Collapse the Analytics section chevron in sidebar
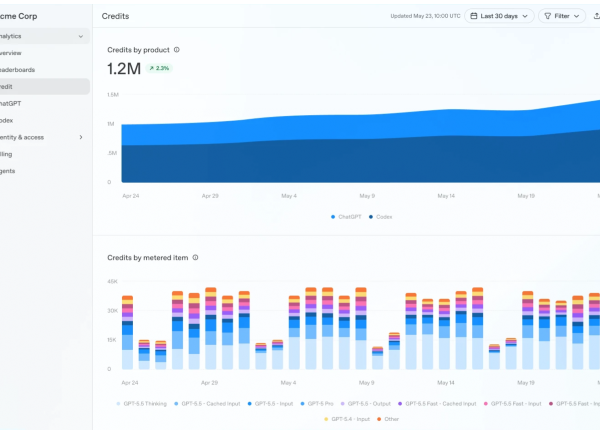600x433 pixels. (x=81, y=36)
